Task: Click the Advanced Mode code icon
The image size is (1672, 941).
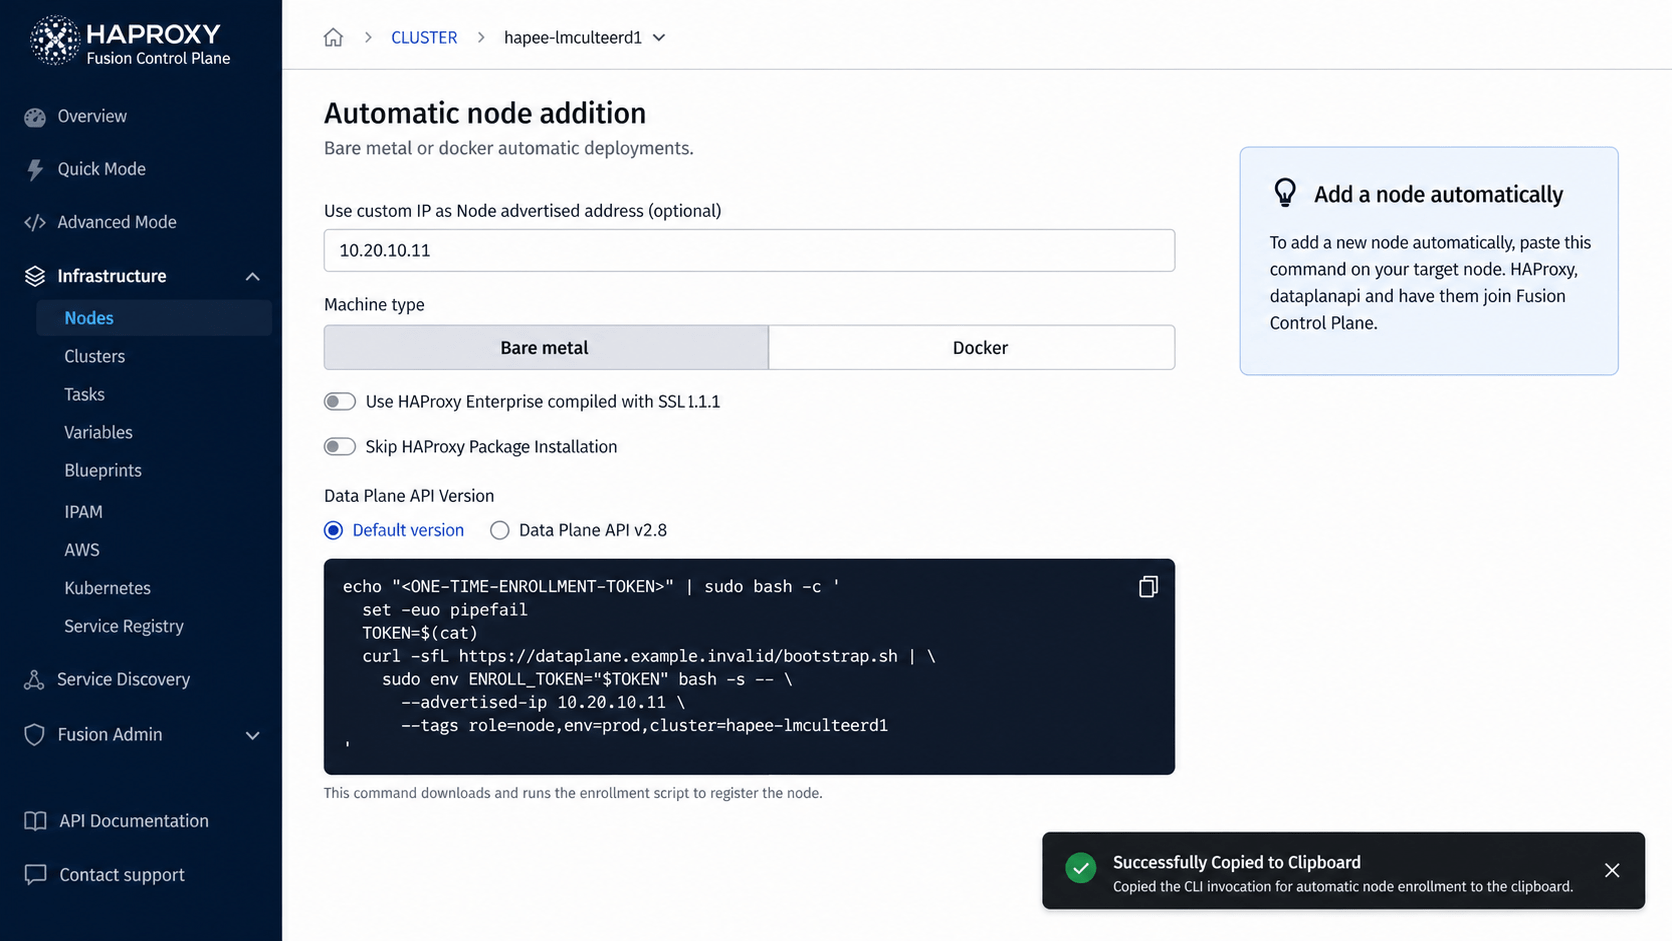Action: 35,223
